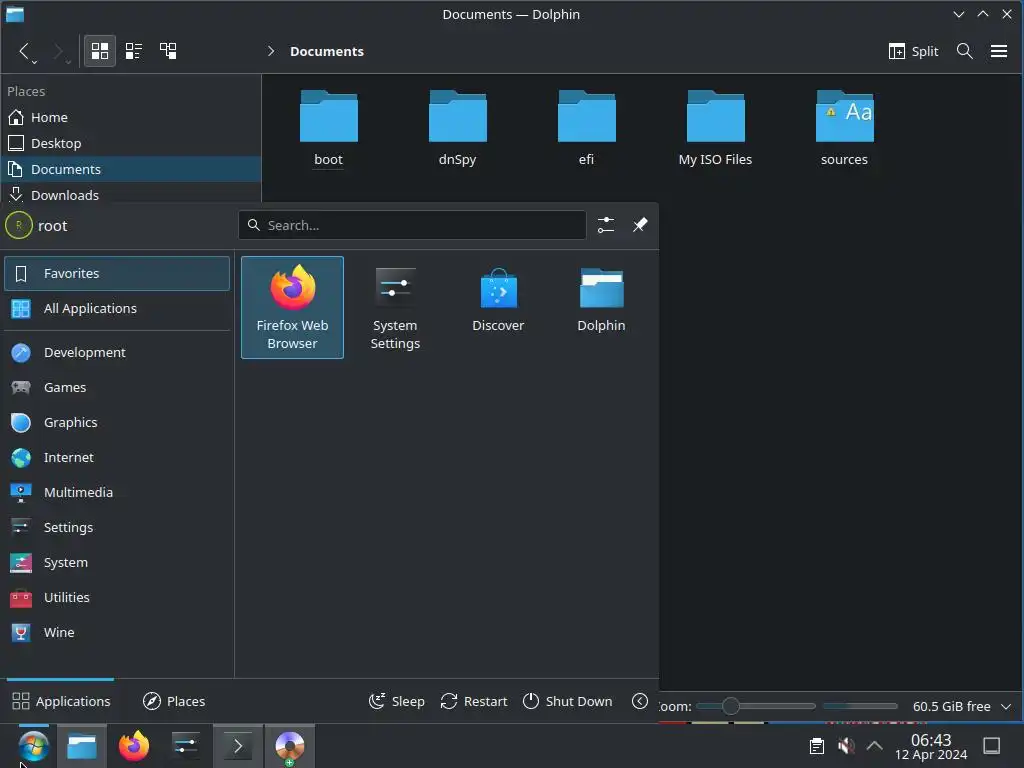The image size is (1024, 768).
Task: Configure the application launcher settings icon
Action: pyautogui.click(x=605, y=225)
